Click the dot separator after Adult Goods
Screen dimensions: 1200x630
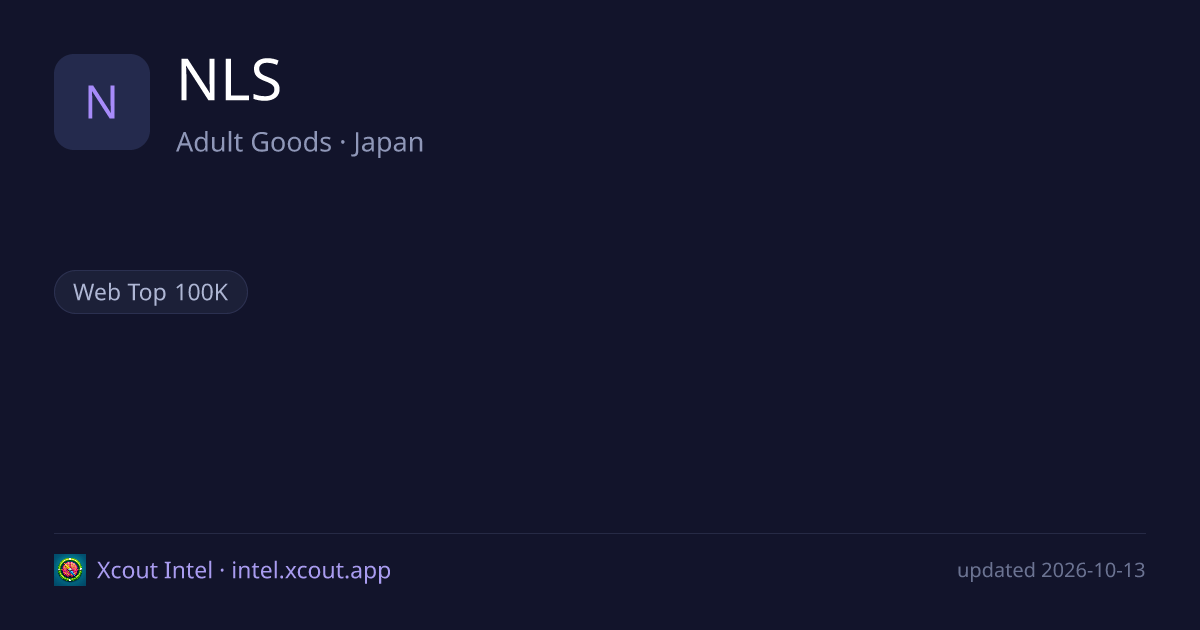pos(342,144)
